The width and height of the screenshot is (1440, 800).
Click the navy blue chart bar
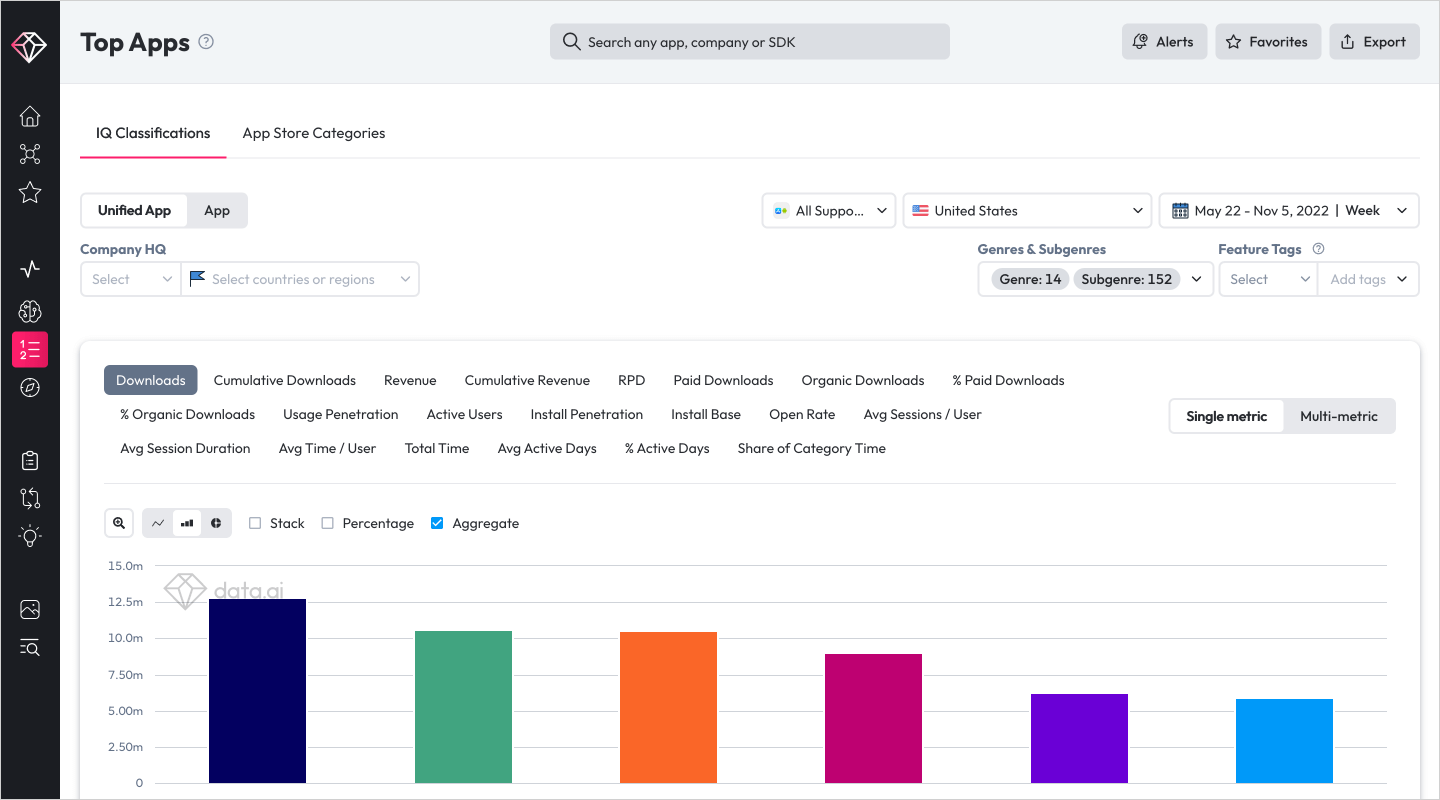257,691
